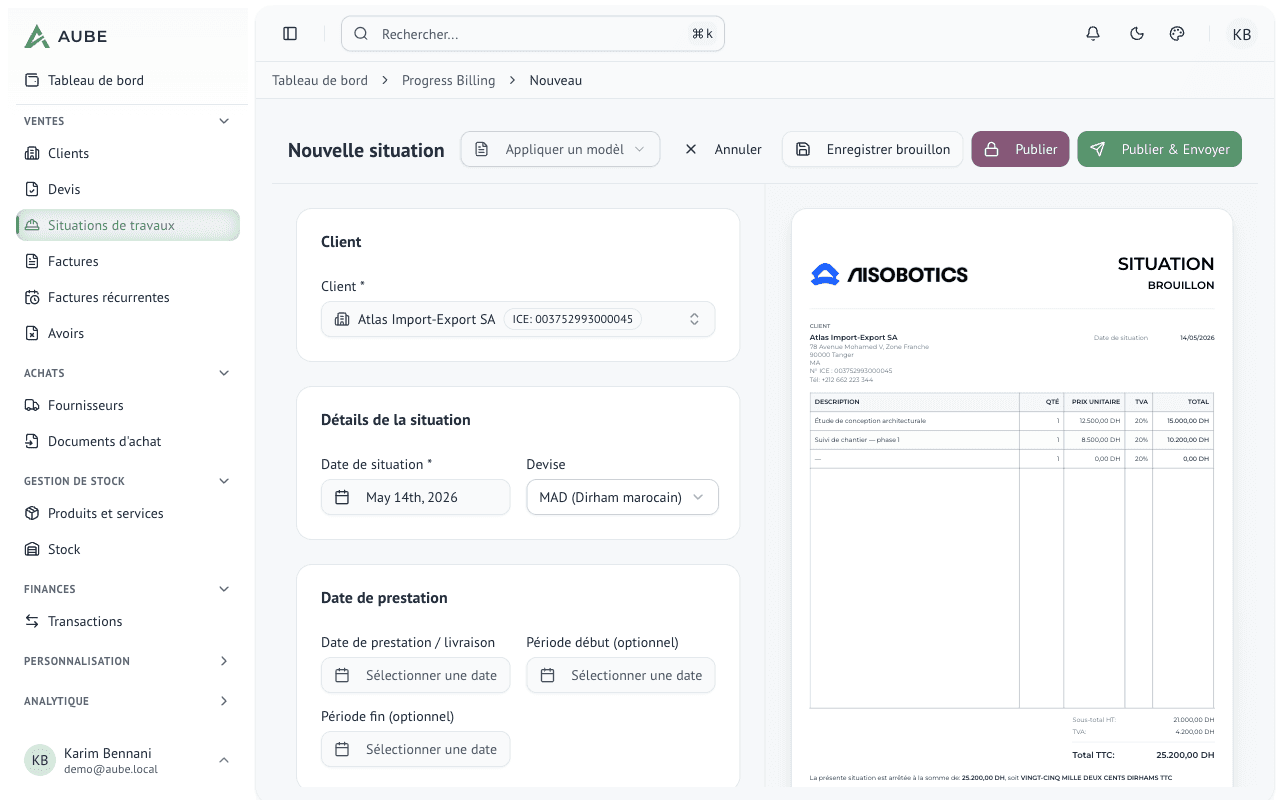Click the Documents d'achat icon
The width and height of the screenshot is (1280, 800).
(32, 441)
